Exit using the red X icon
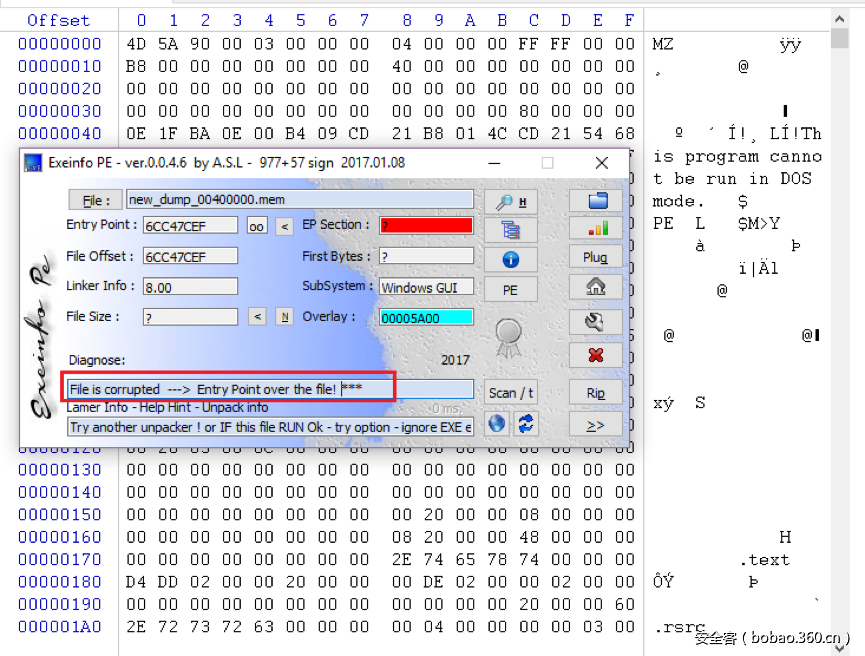Screen dimensions: 865x656 click(597, 355)
